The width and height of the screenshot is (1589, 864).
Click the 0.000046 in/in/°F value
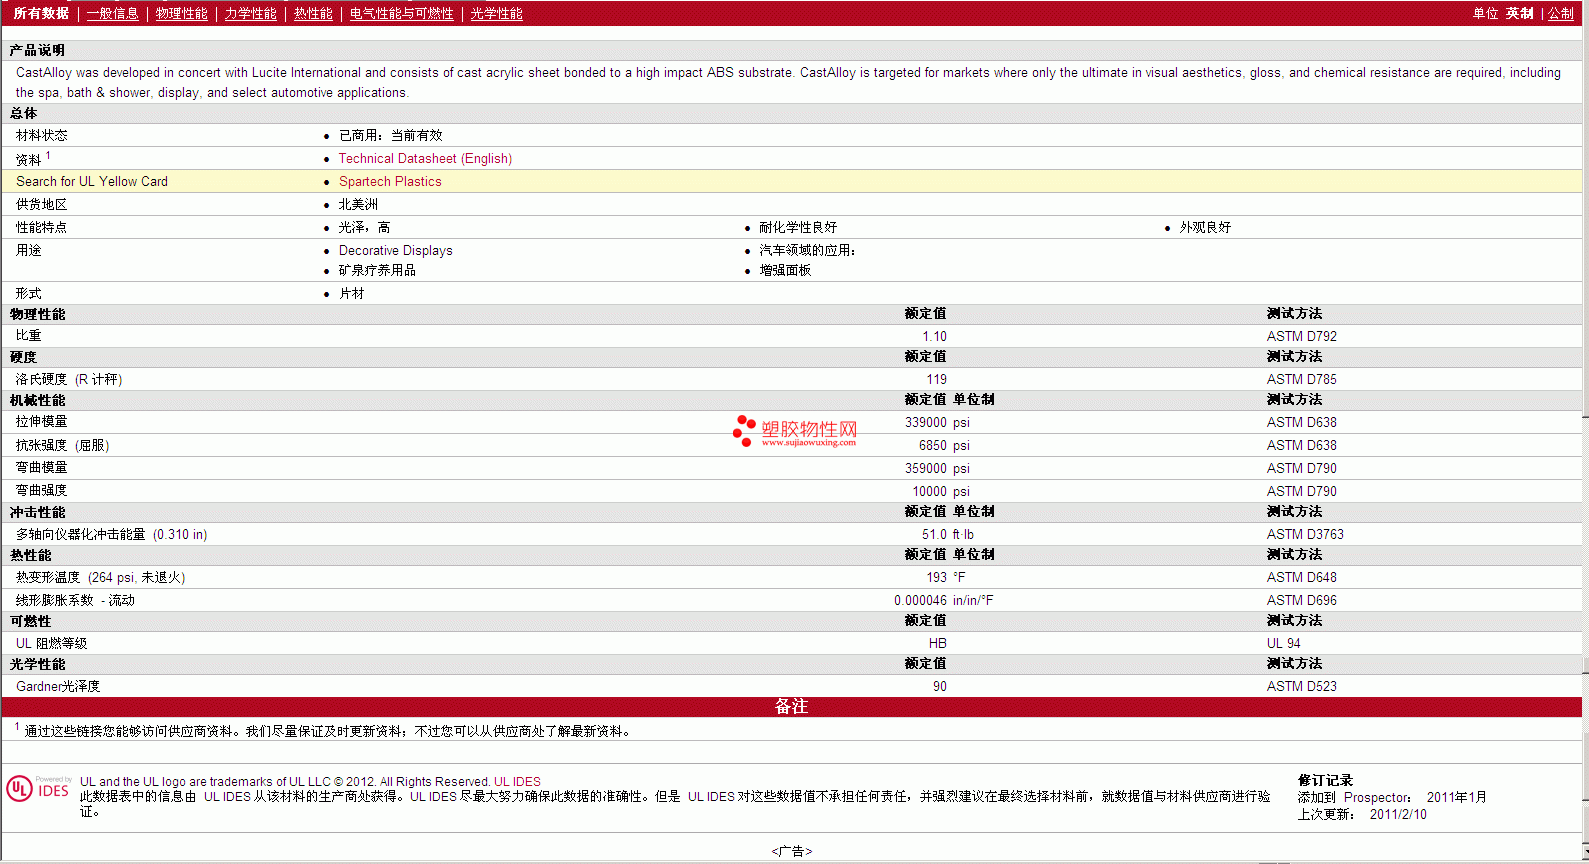pos(944,600)
